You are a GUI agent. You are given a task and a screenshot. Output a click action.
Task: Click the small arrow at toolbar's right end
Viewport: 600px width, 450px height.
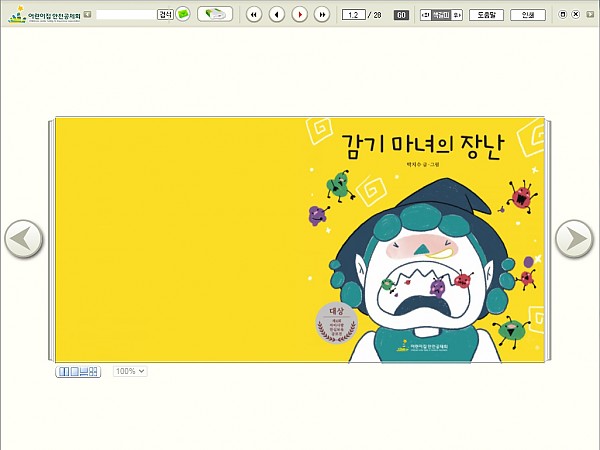point(590,15)
